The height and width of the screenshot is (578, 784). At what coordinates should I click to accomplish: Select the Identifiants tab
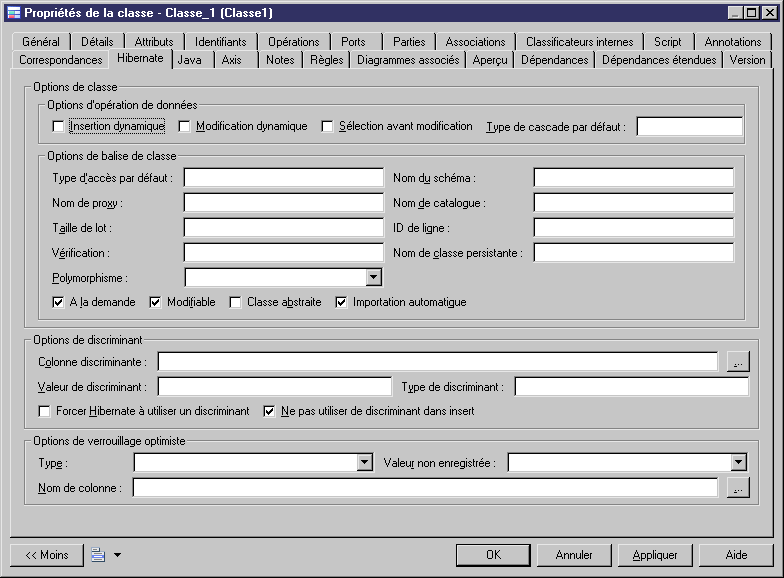(x=220, y=42)
